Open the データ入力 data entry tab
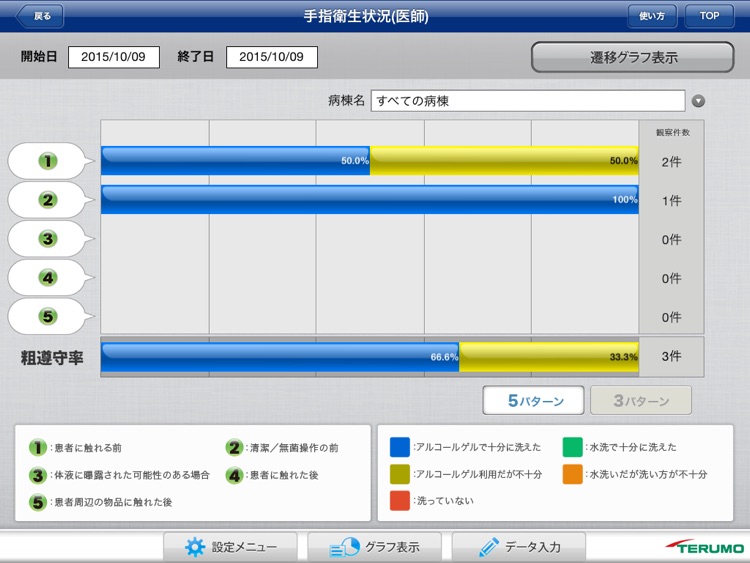The height and width of the screenshot is (563, 750). pyautogui.click(x=519, y=547)
